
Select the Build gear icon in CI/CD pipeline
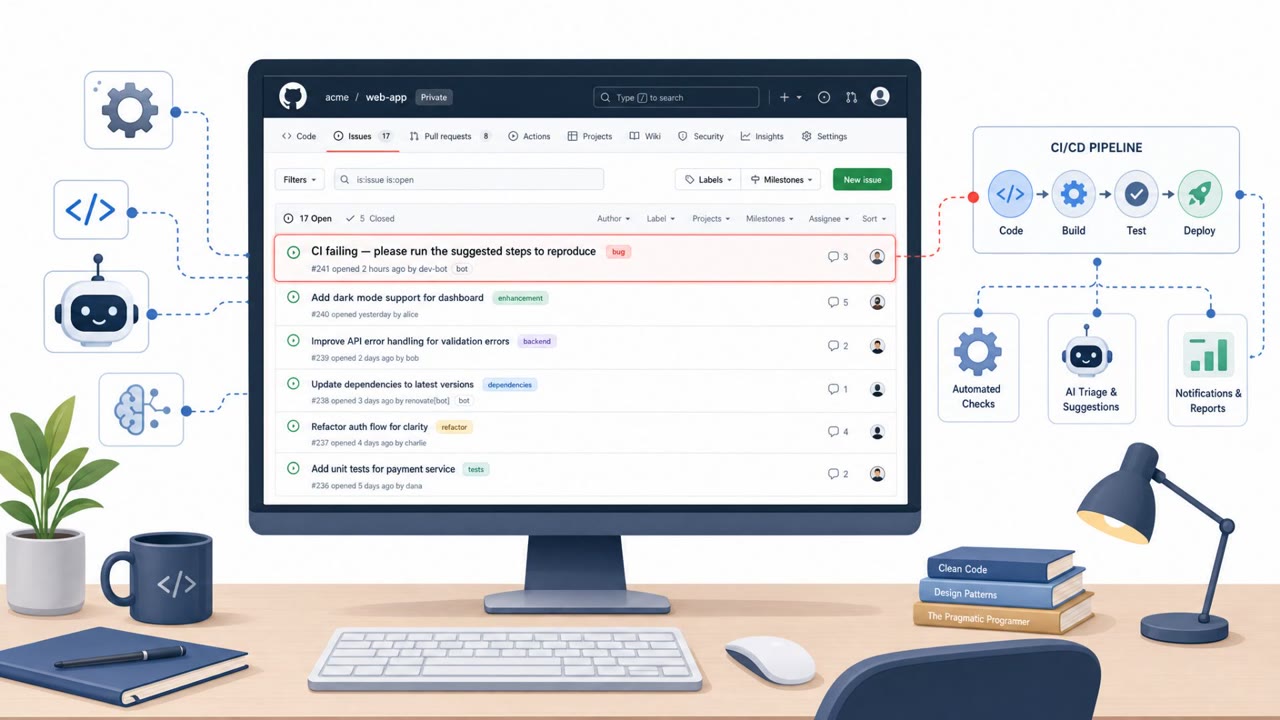click(1073, 194)
